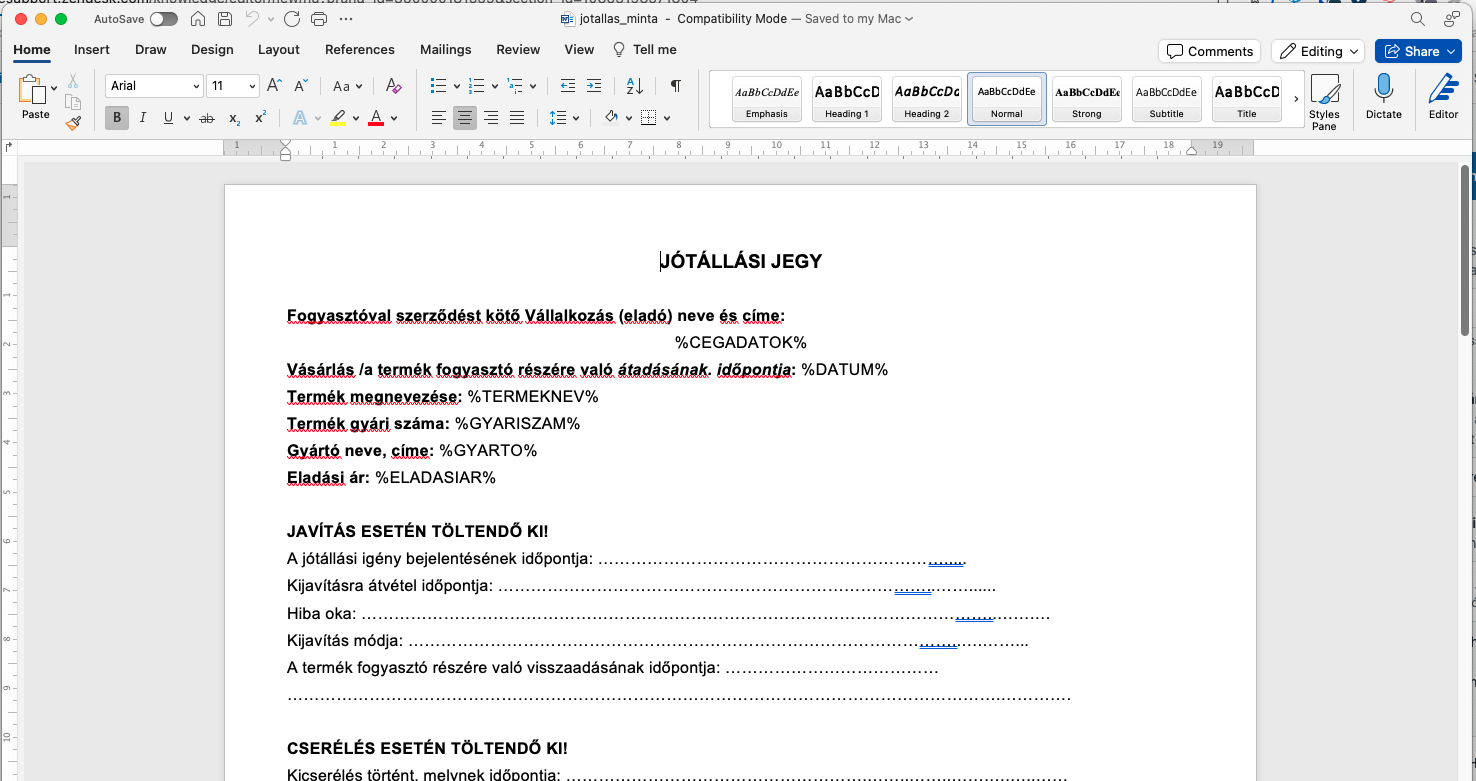Decrease font size with small A
The height and width of the screenshot is (781, 1476).
tap(299, 86)
